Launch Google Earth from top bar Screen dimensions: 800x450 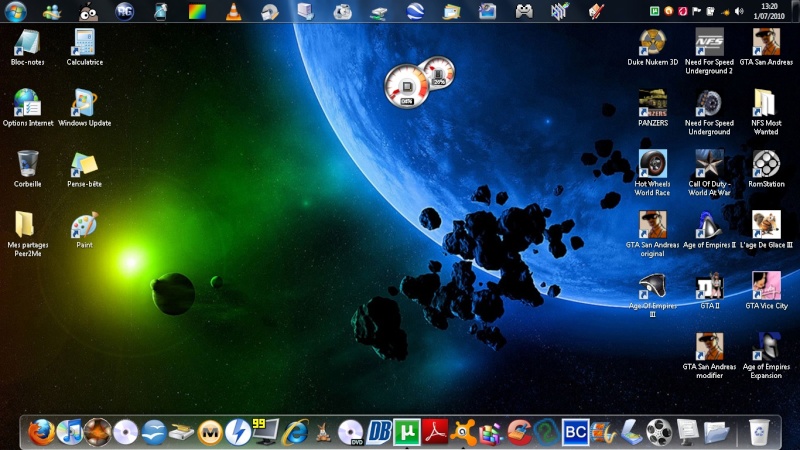(415, 12)
